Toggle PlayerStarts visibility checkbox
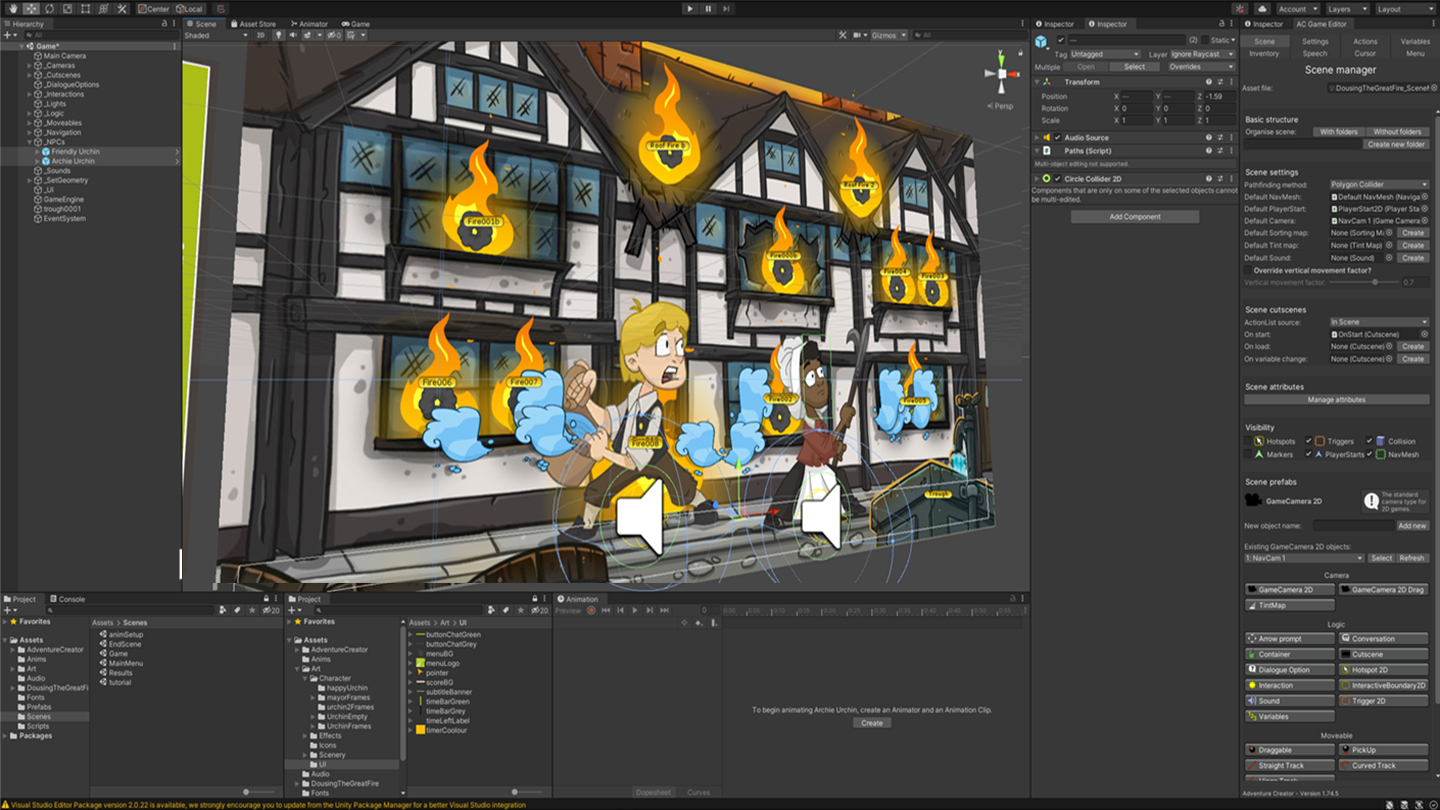Image resolution: width=1440 pixels, height=810 pixels. pyautogui.click(x=1309, y=454)
